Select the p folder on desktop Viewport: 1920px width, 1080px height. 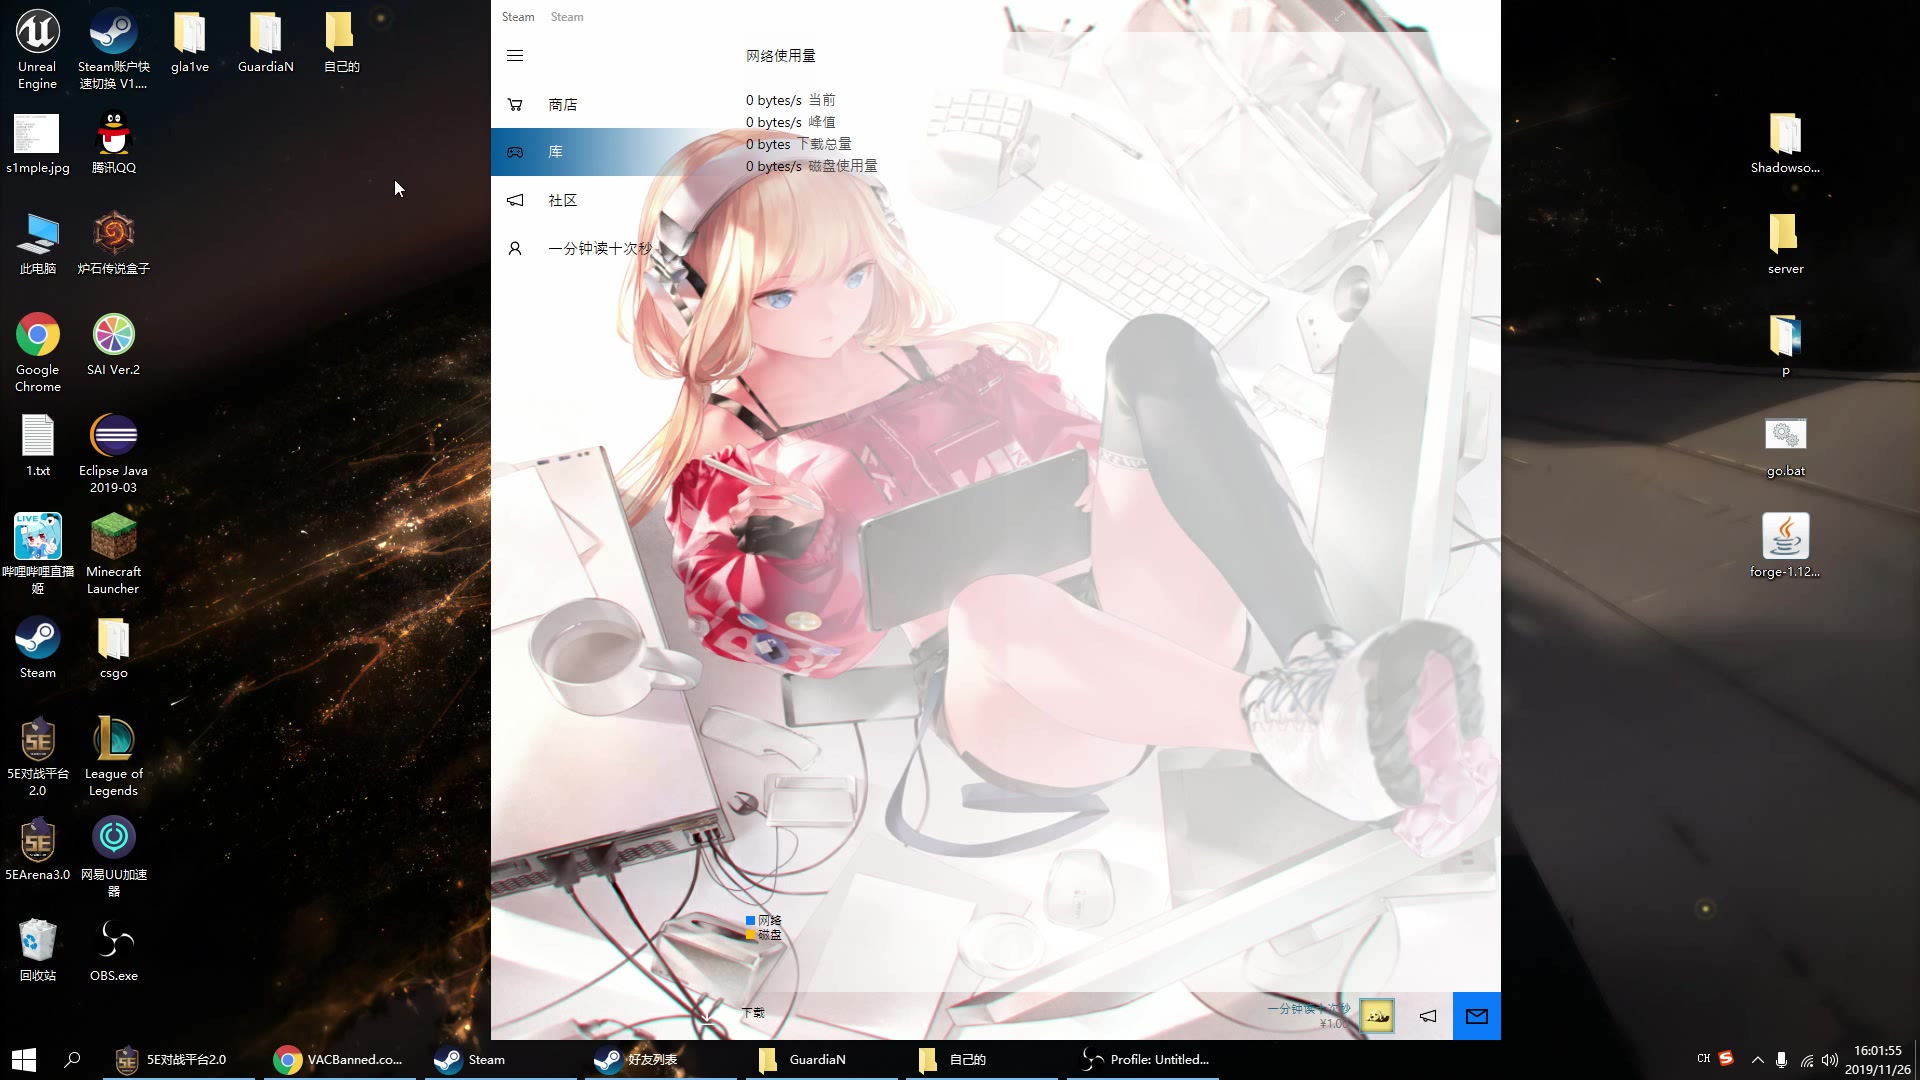coord(1786,345)
